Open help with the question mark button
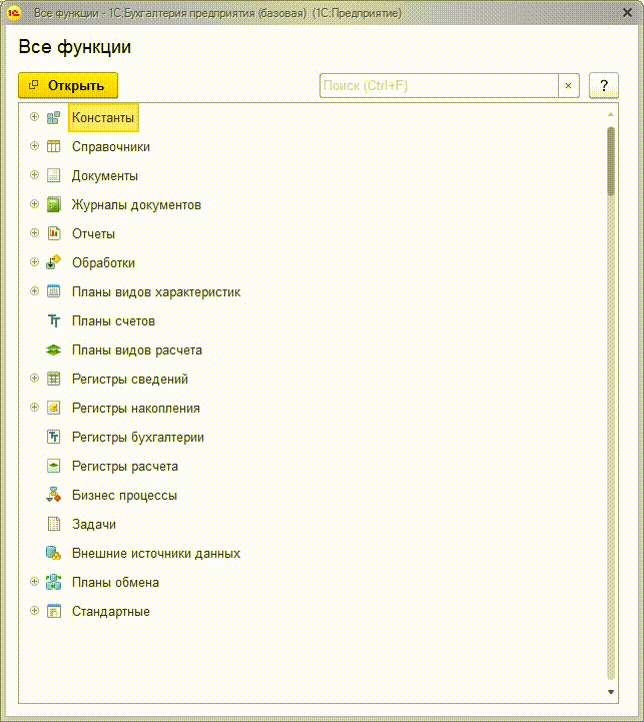Viewport: 644px width, 722px height. tap(603, 85)
